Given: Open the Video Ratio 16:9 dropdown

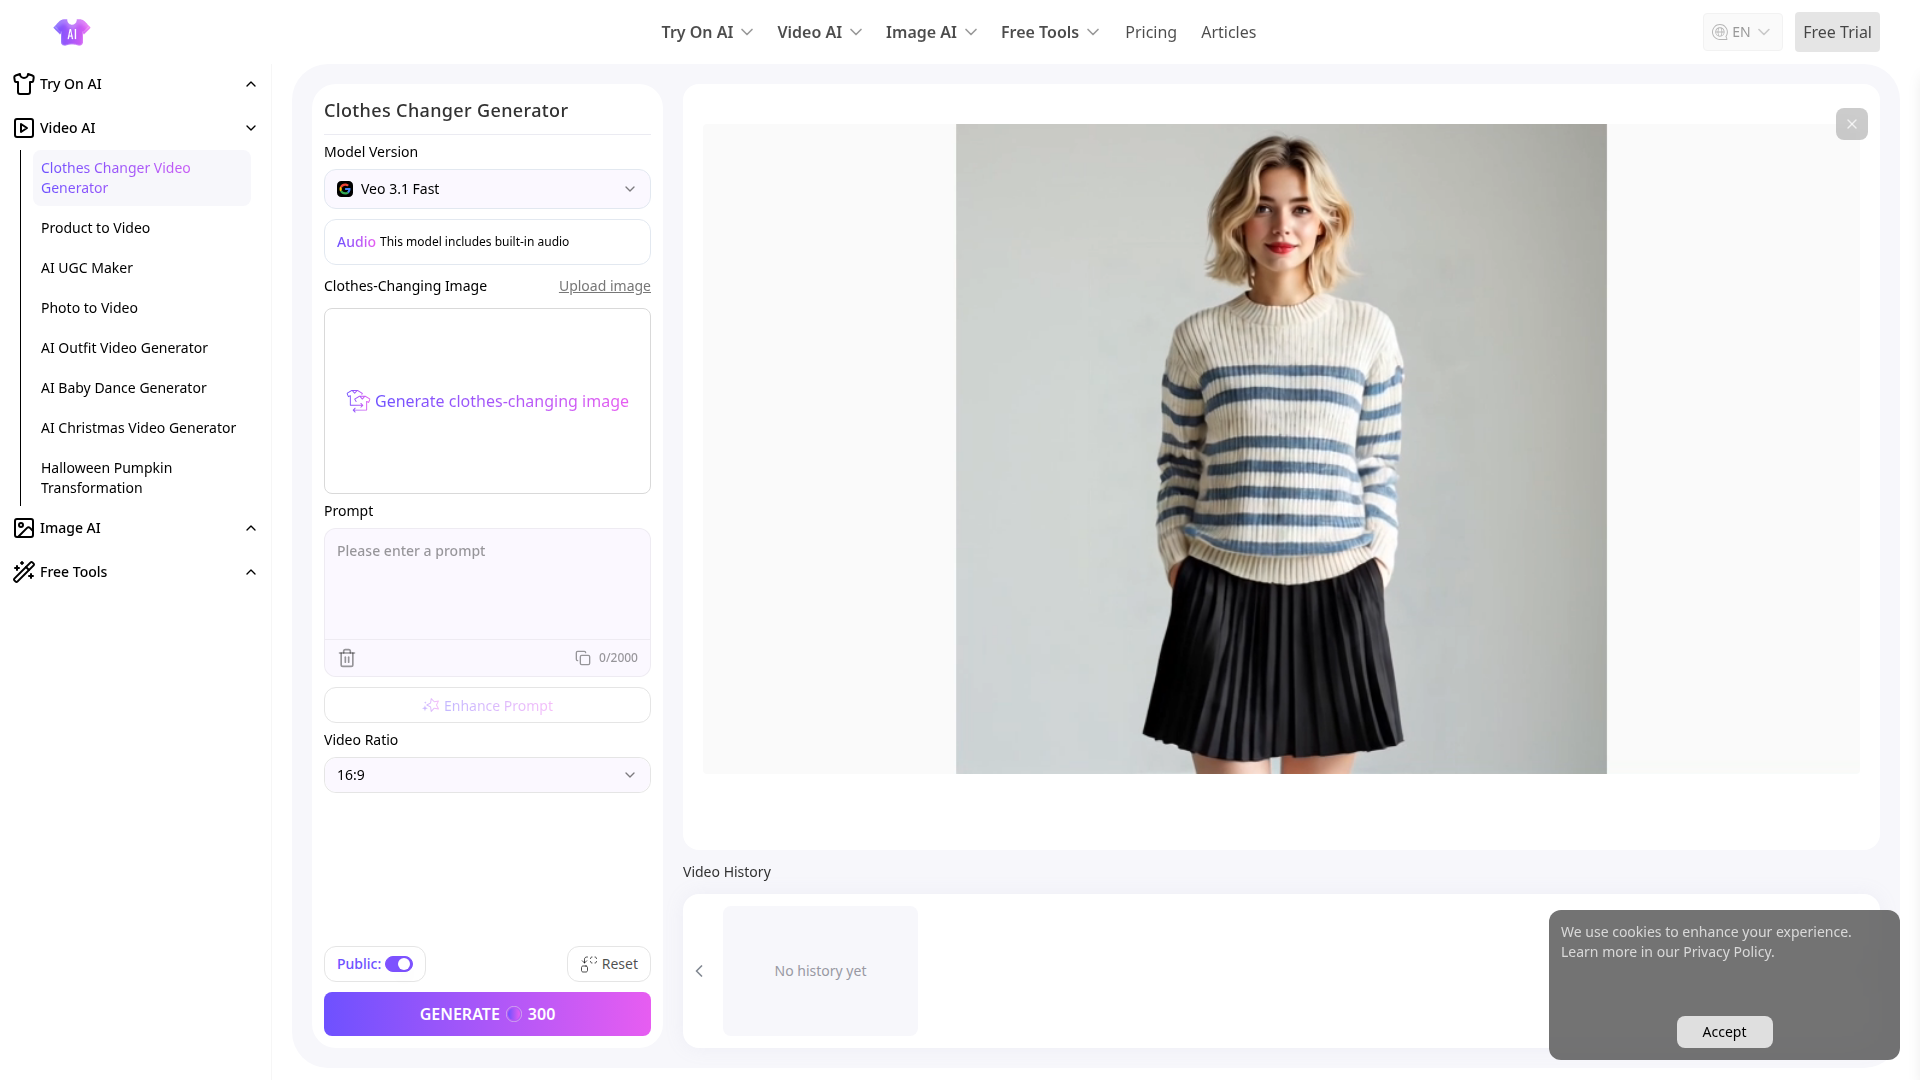Looking at the screenshot, I should [487, 775].
